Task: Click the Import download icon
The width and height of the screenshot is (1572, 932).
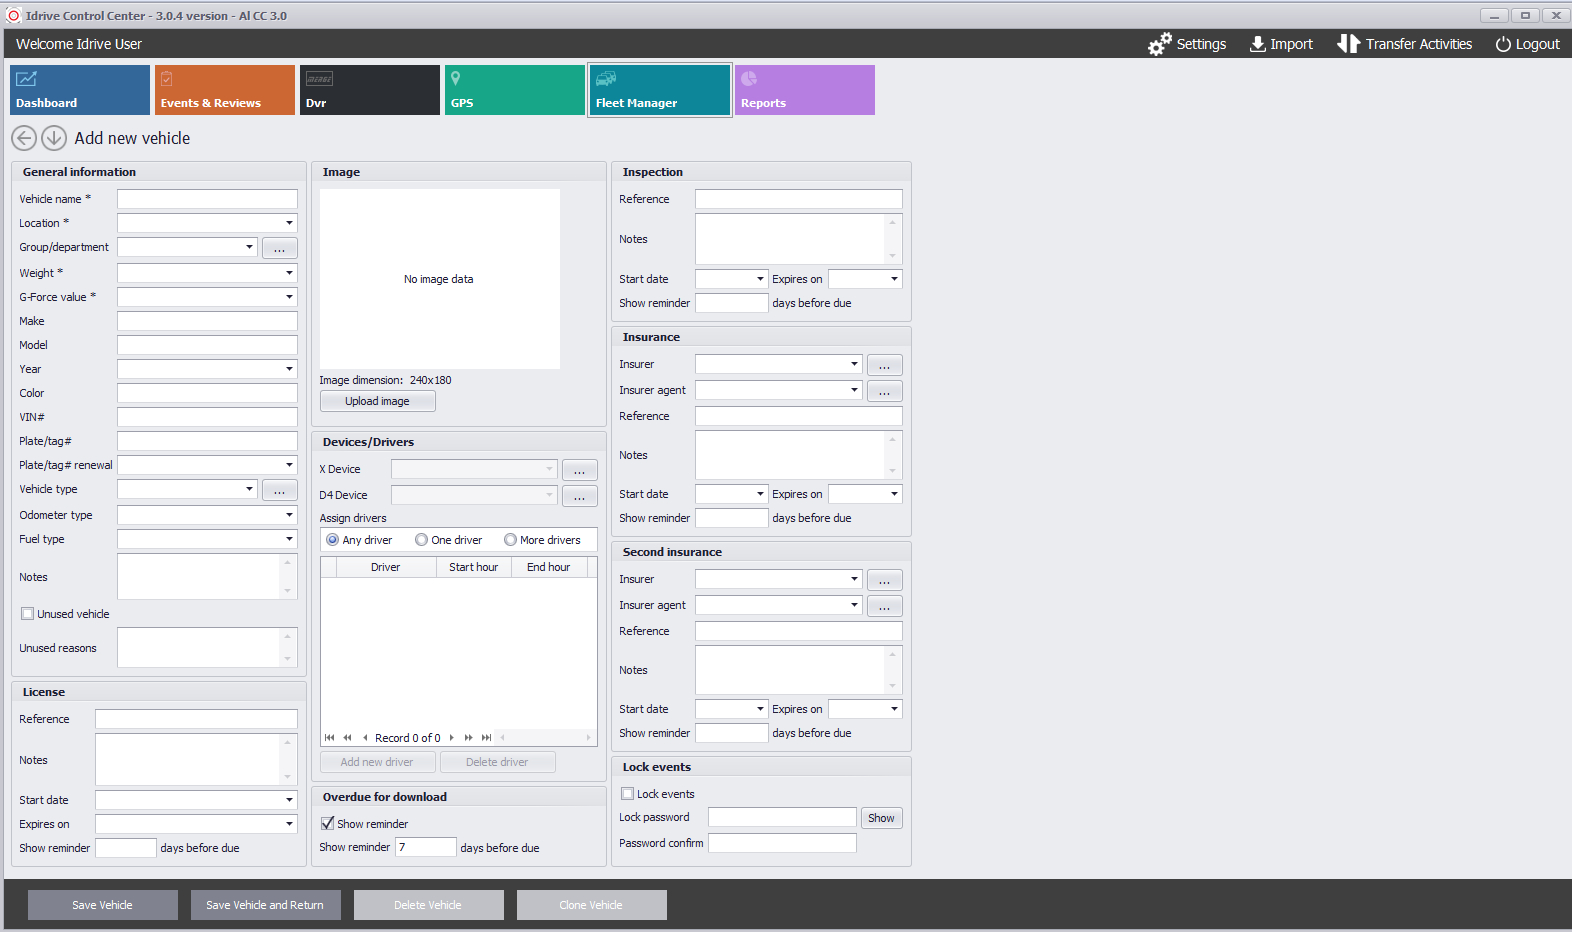Action: pyautogui.click(x=1257, y=44)
